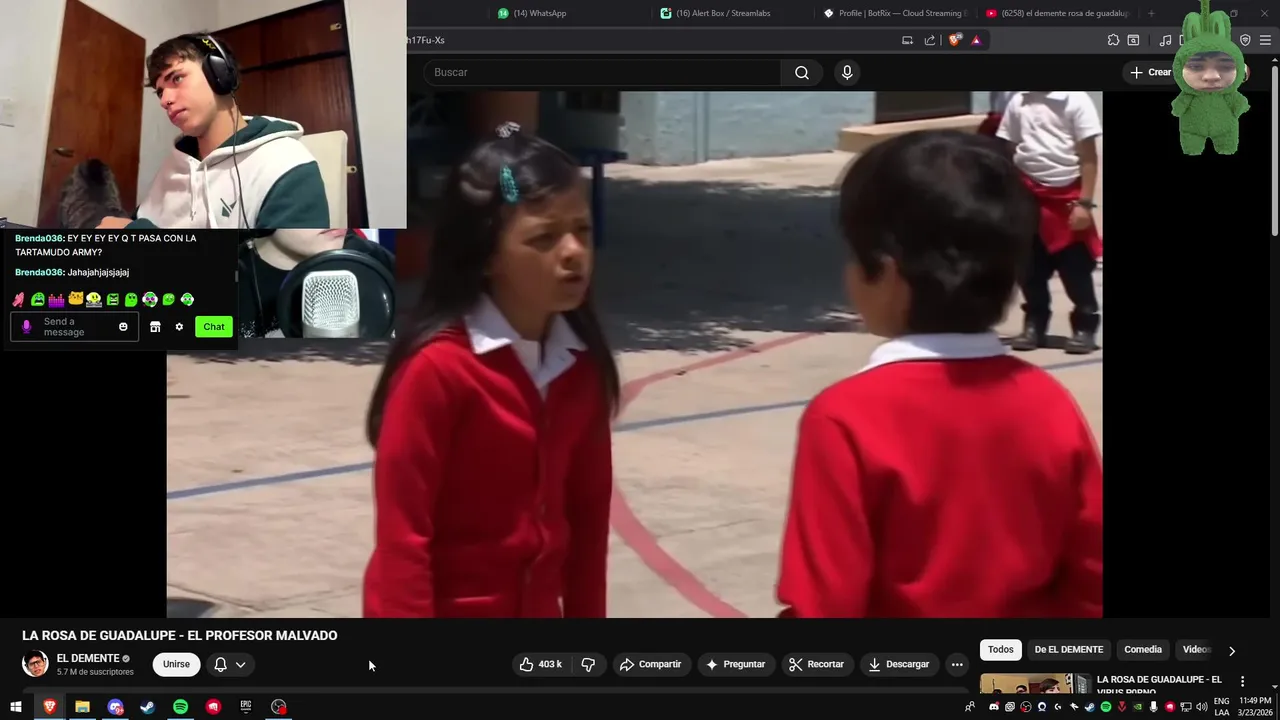Focus the Send a message chat box
This screenshot has width=1280, height=720.
(74, 327)
